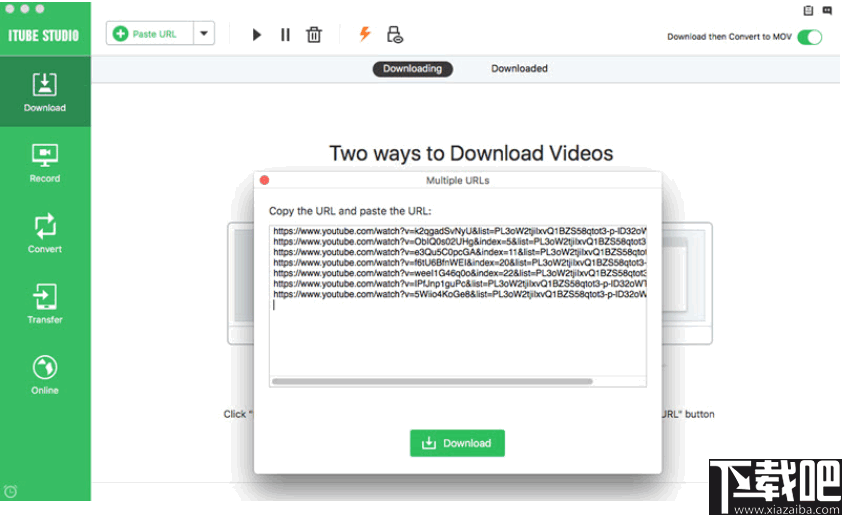Select the URL line containing 5Wiio4KoGe8

[460, 294]
